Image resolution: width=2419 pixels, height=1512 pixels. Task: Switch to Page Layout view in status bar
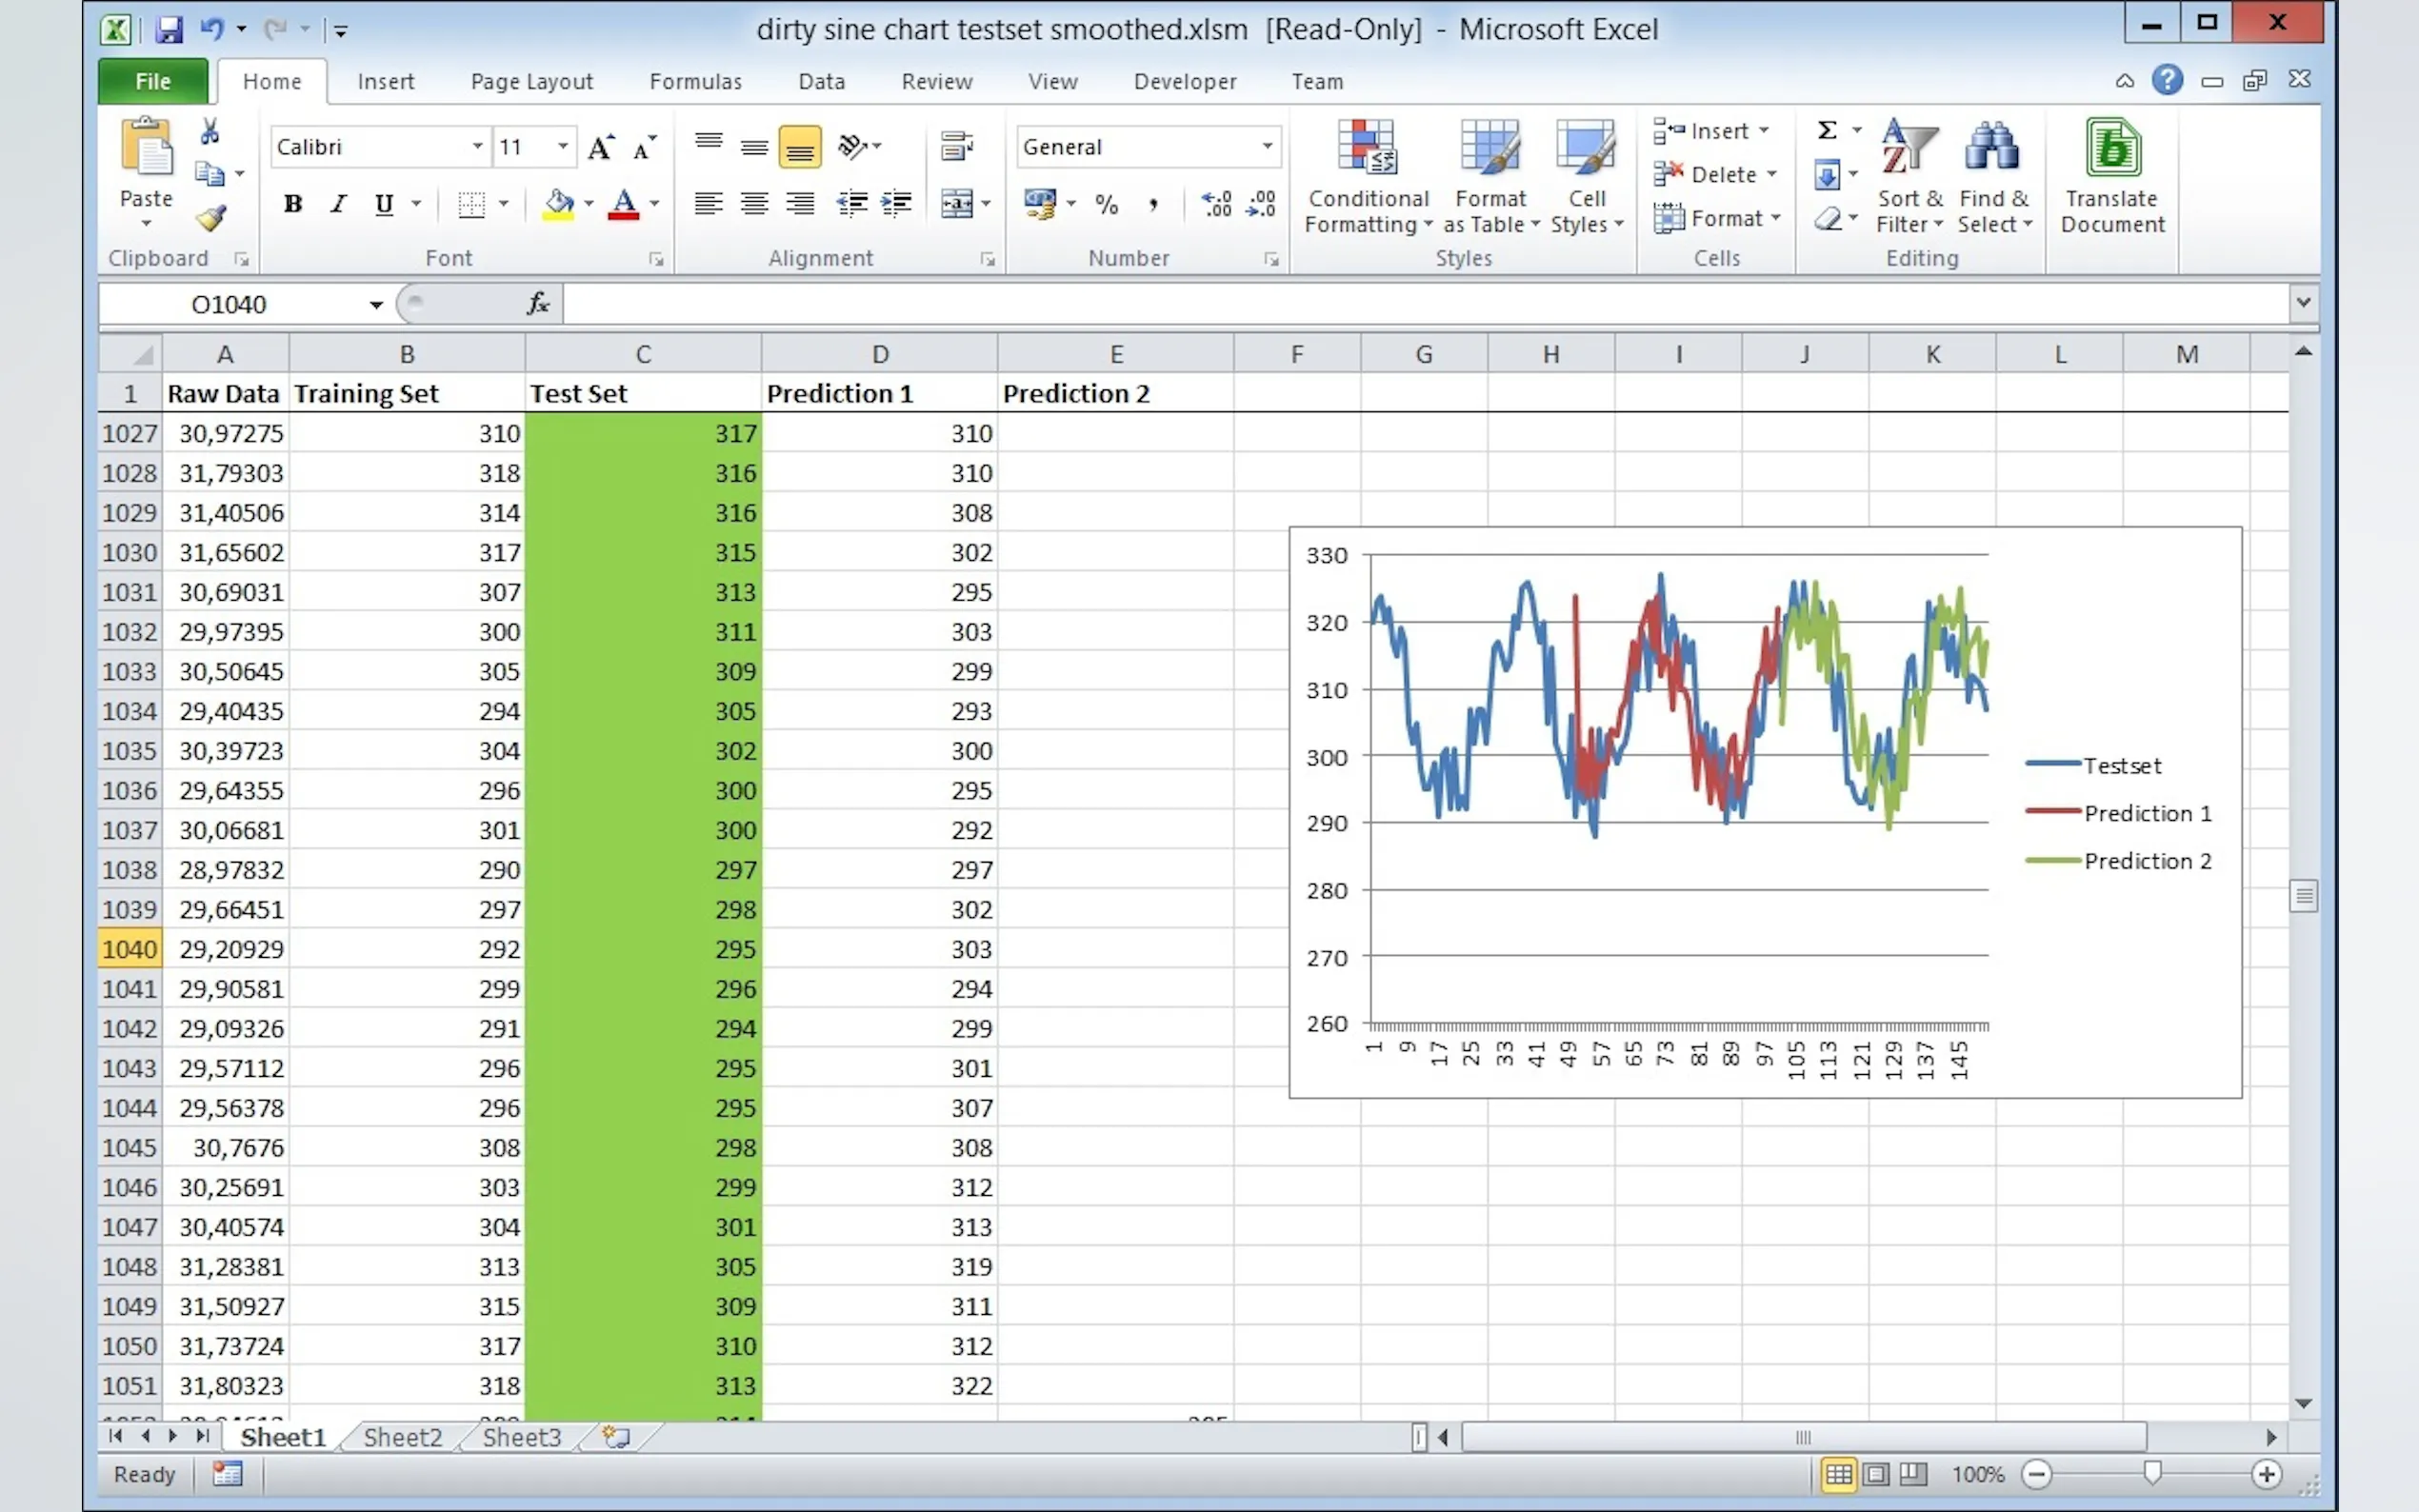click(1876, 1474)
